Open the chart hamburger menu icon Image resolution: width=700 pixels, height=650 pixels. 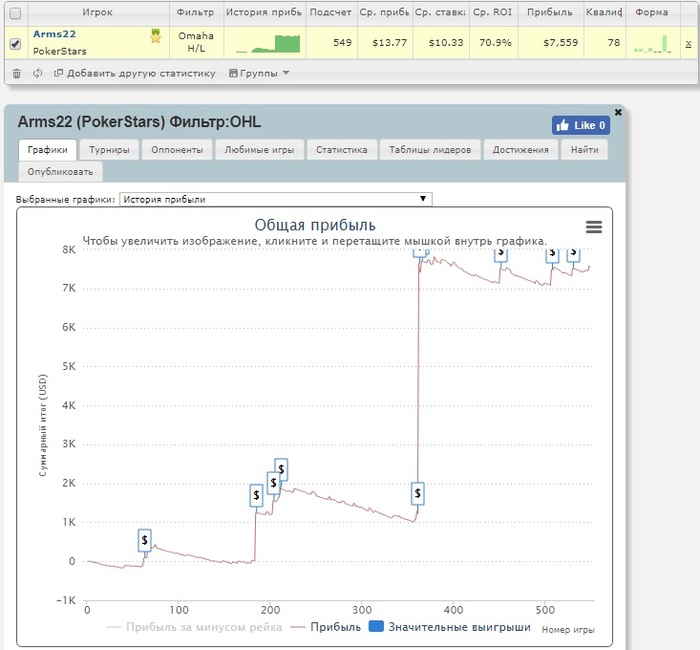click(594, 227)
